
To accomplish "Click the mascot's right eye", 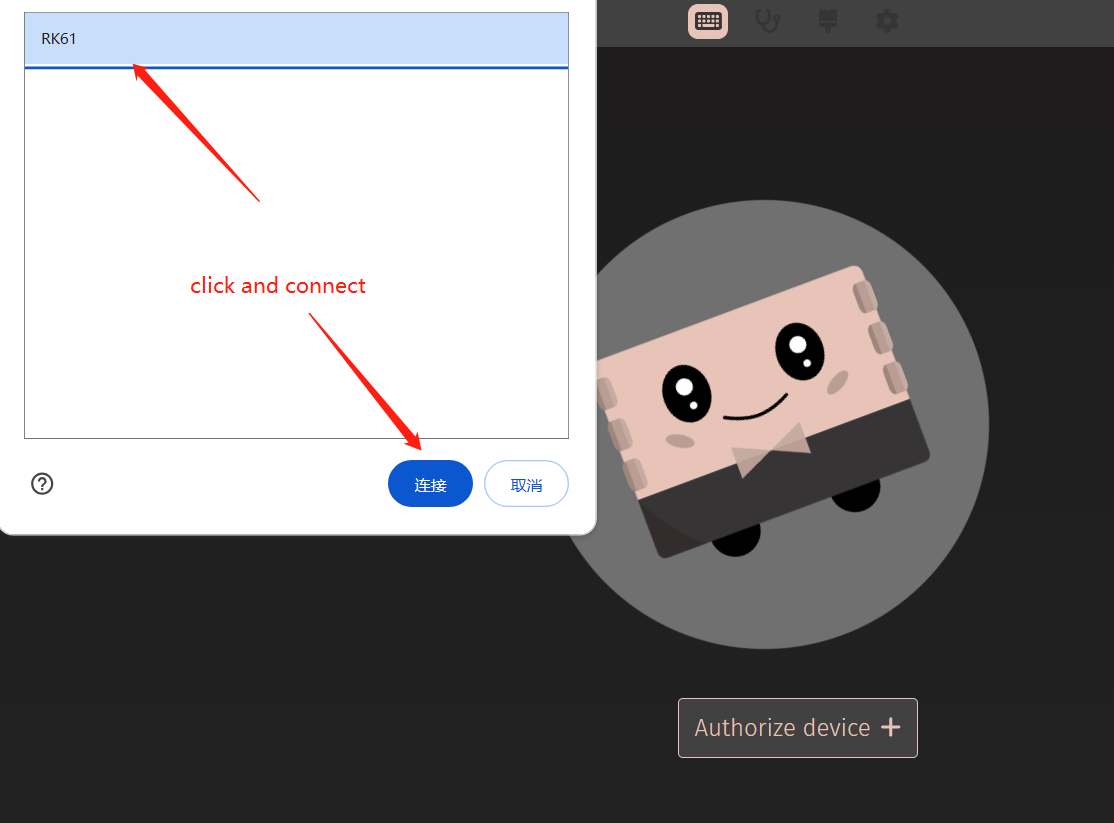I will pos(799,351).
